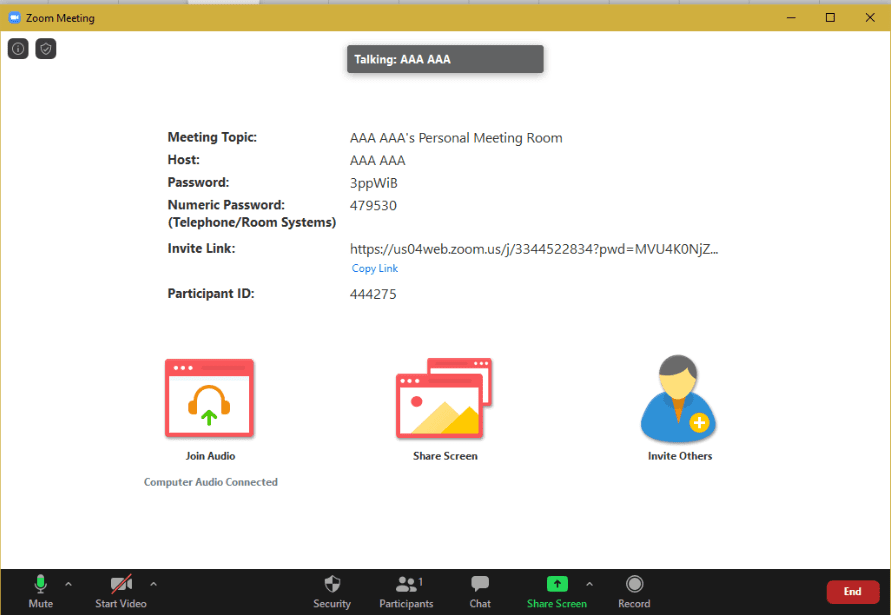The image size is (894, 615).
Task: Click the invite link URL text
Action: [x=533, y=249]
